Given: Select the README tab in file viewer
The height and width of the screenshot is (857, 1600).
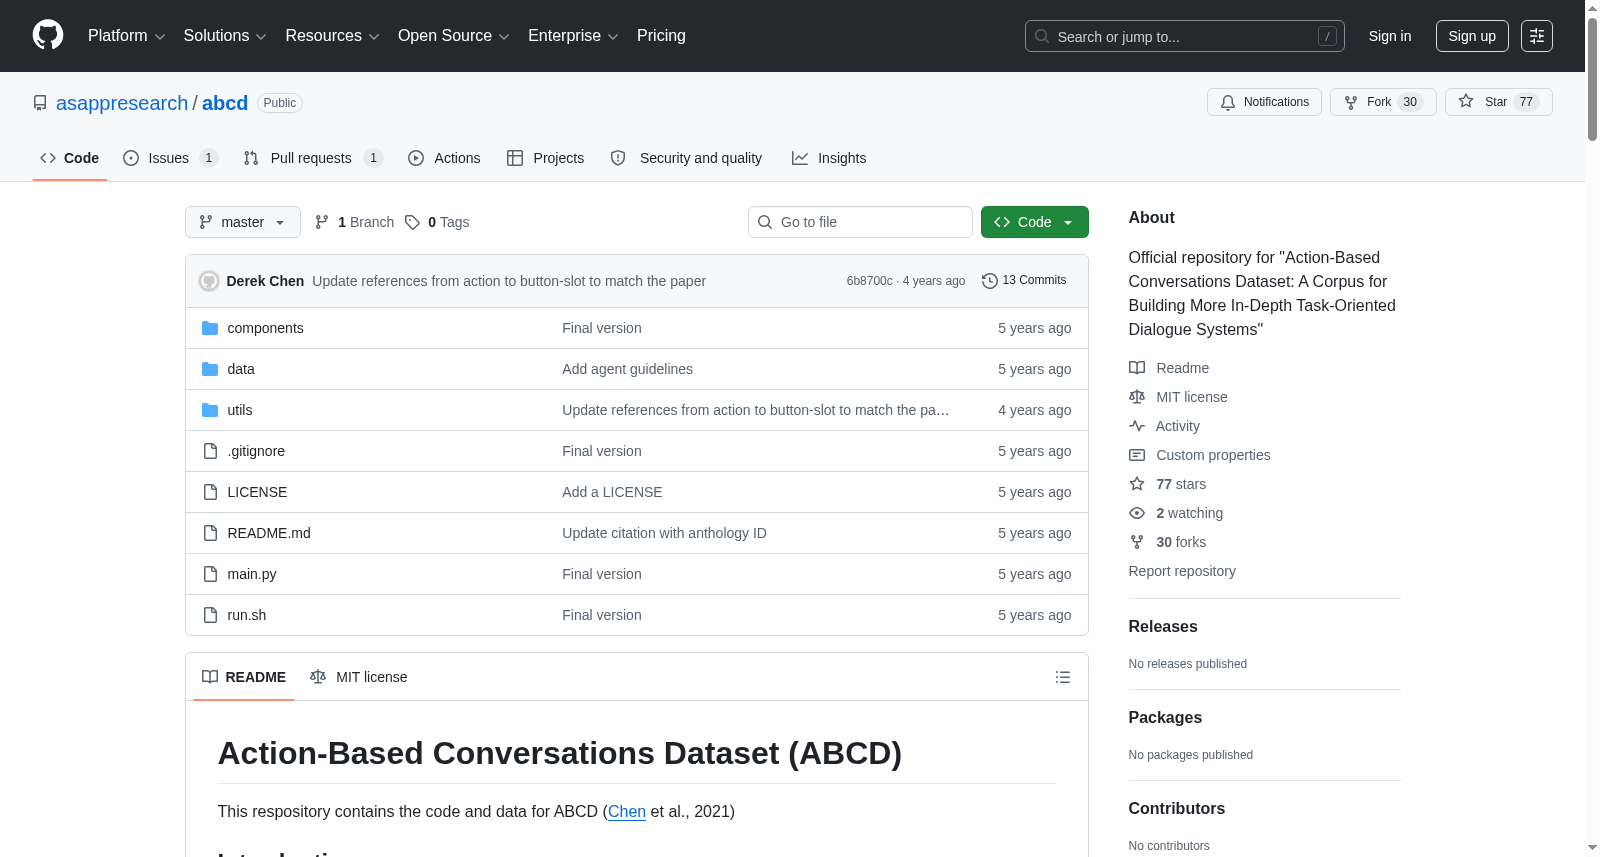Looking at the screenshot, I should click(x=244, y=677).
